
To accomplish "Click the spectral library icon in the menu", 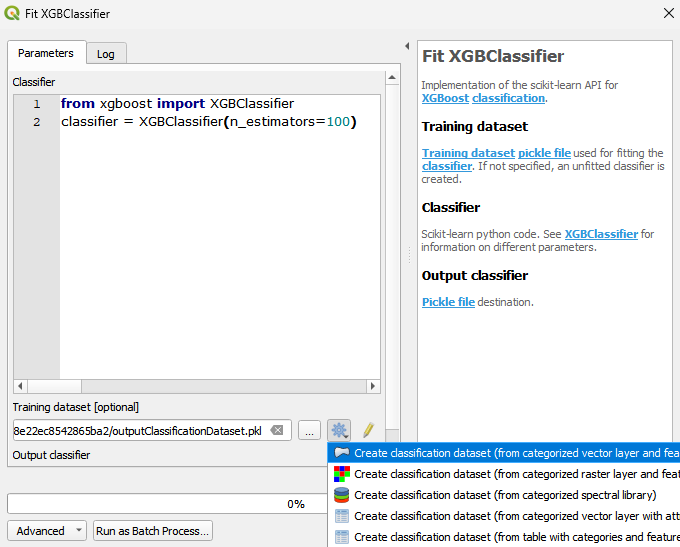I will pyautogui.click(x=342, y=495).
